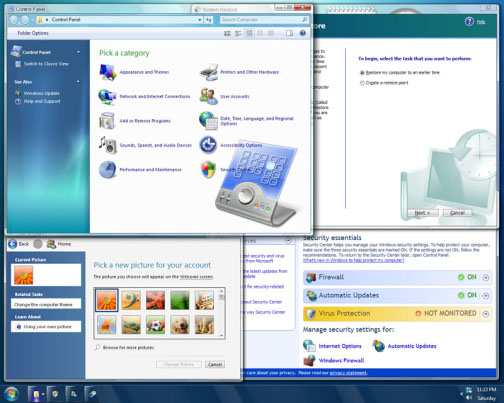Open Accessibility Options icon
Image resolution: width=504 pixels, height=403 pixels.
tap(208, 145)
